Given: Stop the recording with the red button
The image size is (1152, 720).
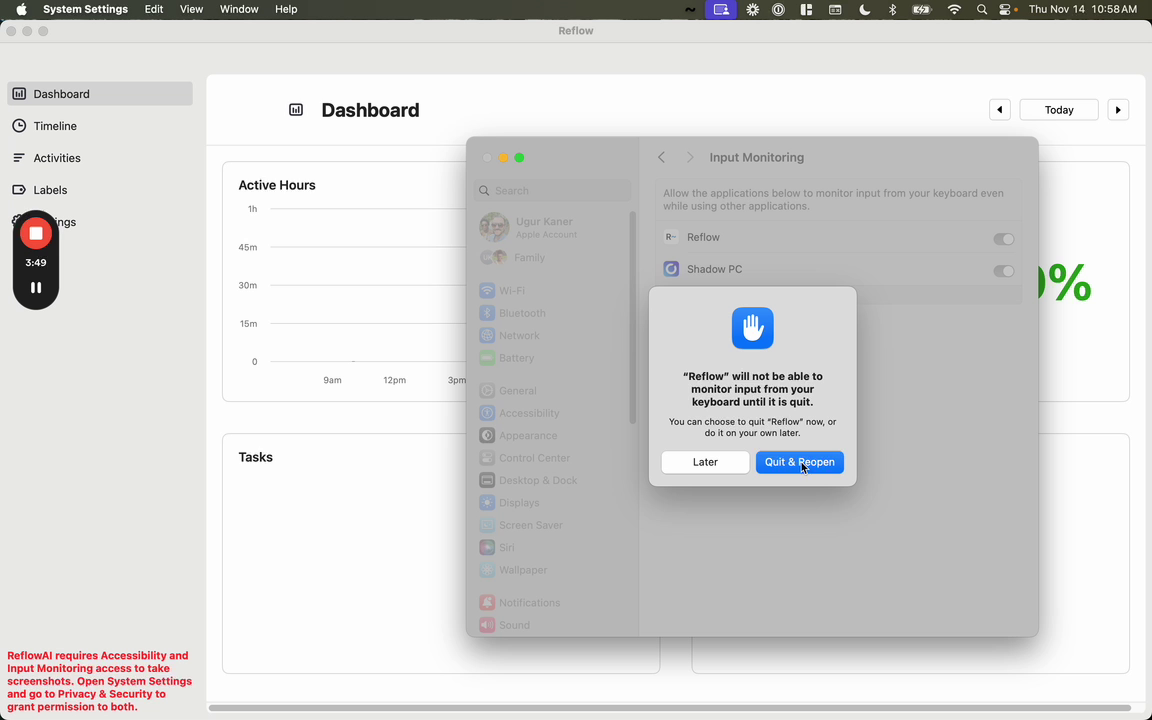Looking at the screenshot, I should pos(35,234).
